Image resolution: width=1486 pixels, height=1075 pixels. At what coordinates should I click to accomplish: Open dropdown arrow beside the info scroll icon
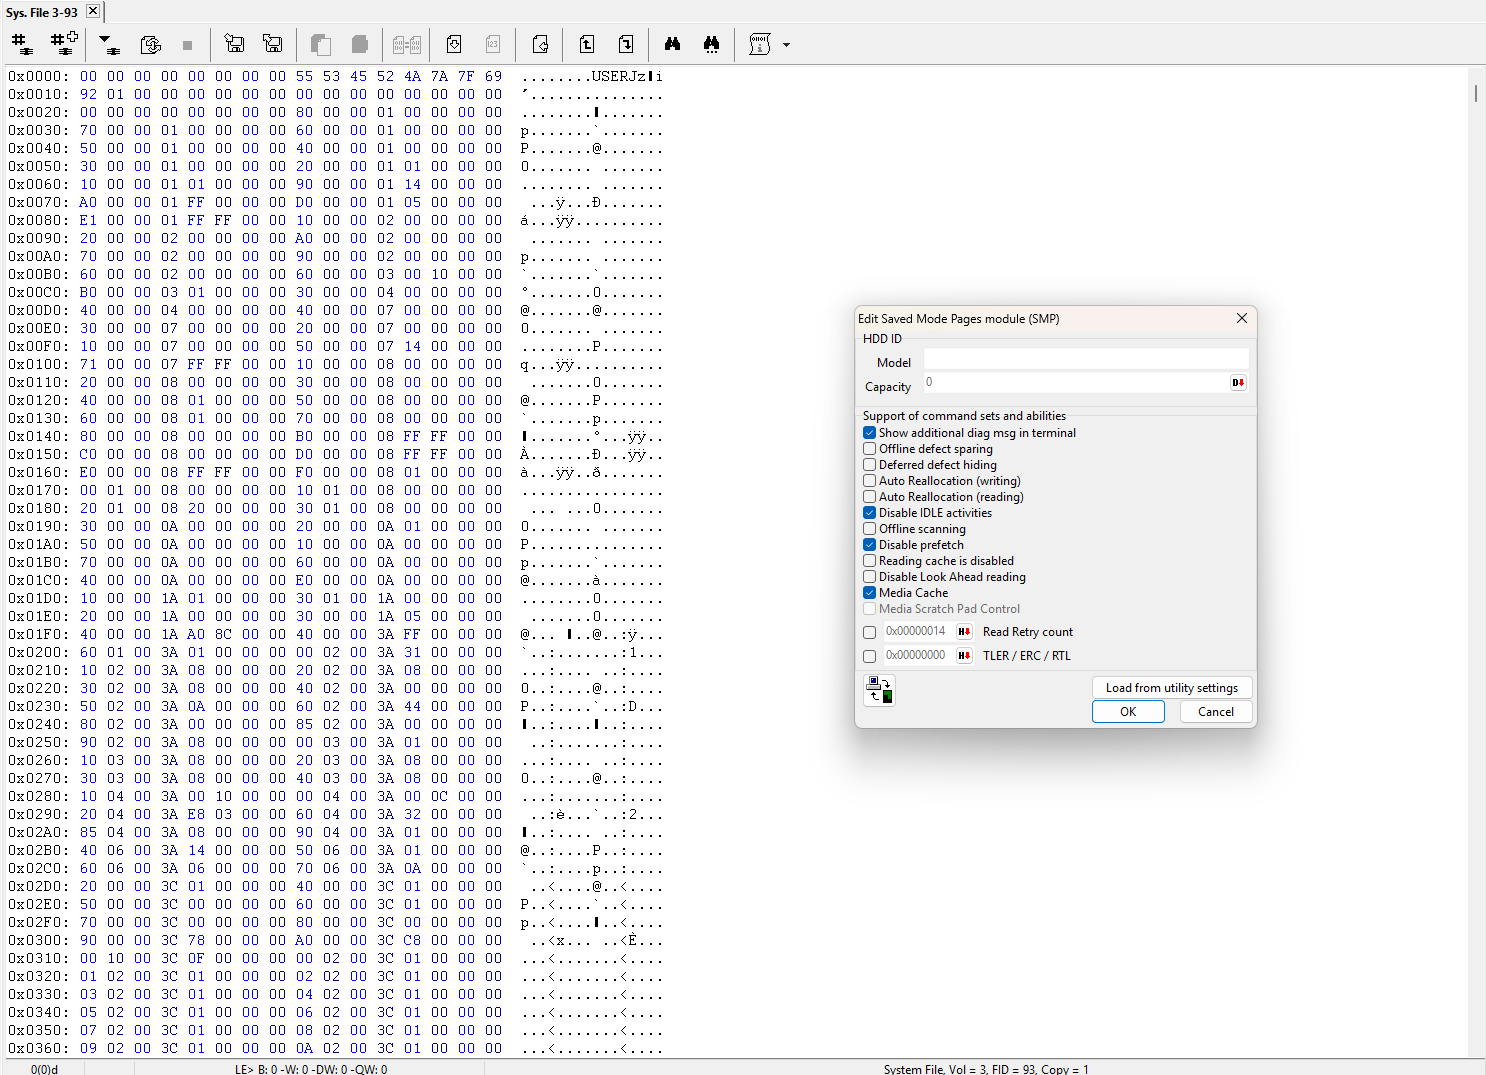(x=786, y=45)
